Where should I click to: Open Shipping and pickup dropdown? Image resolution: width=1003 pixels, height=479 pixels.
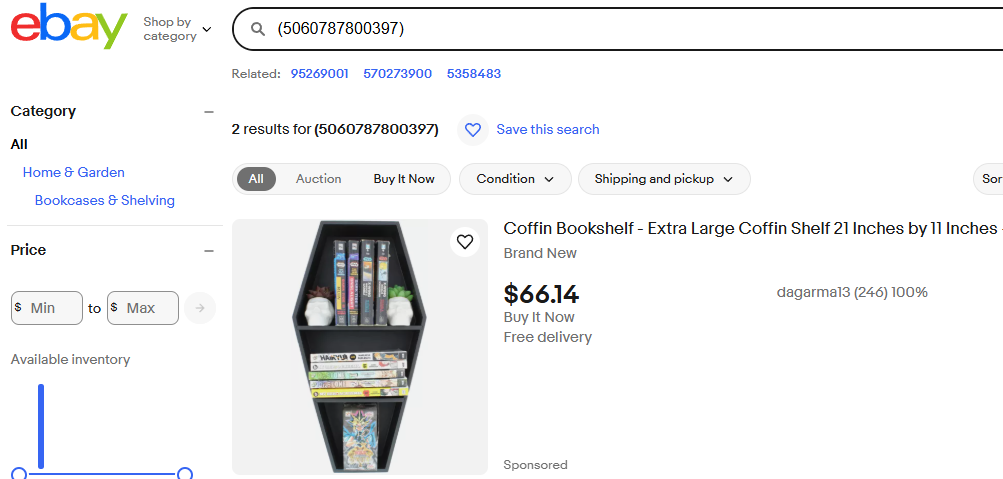click(664, 179)
